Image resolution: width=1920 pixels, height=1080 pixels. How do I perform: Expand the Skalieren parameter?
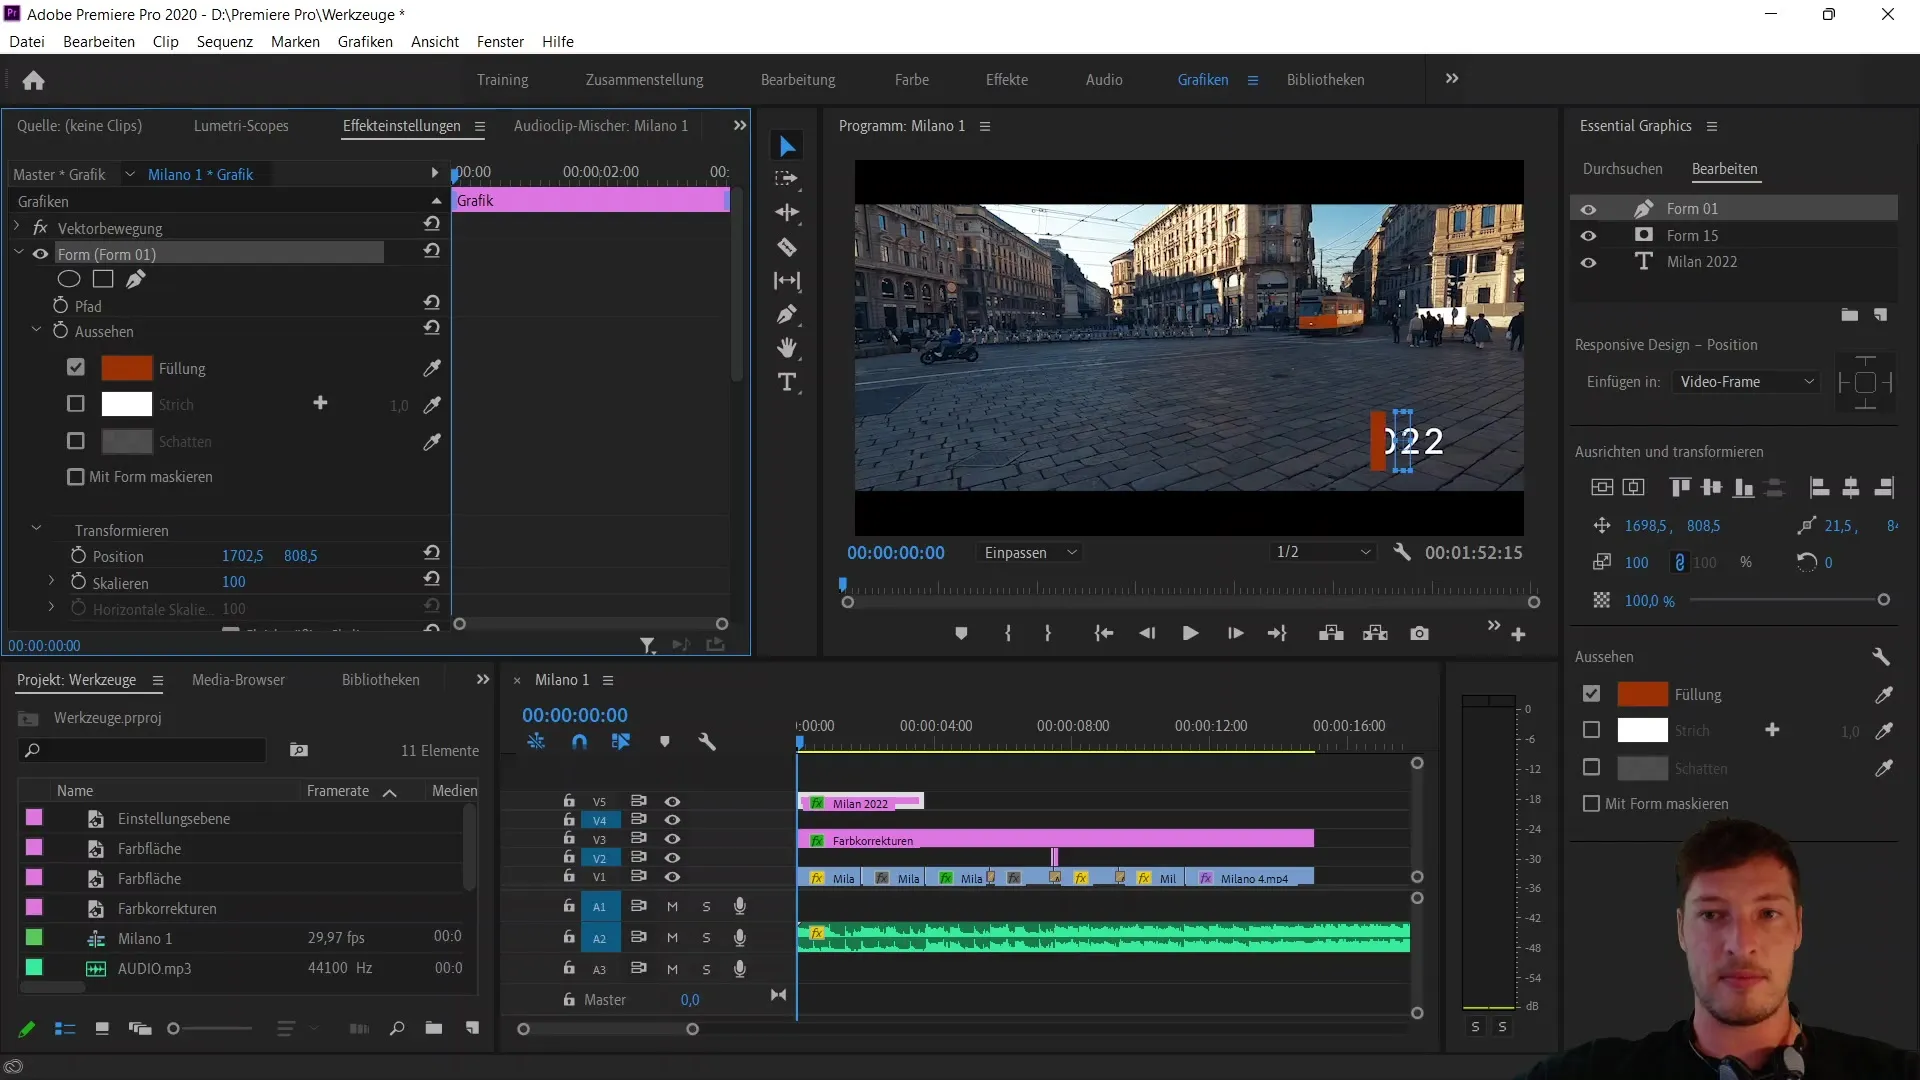[x=51, y=580]
